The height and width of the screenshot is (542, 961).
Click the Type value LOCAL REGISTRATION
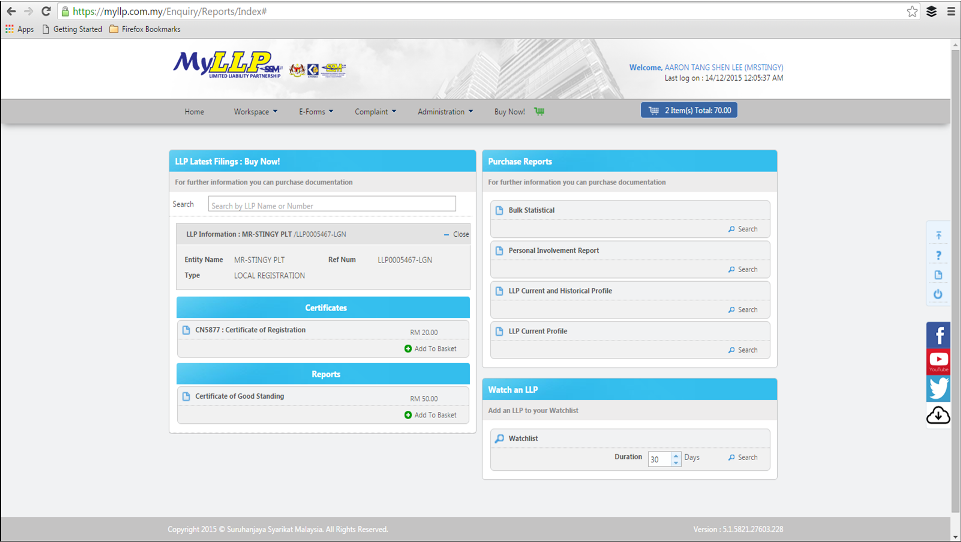(x=269, y=276)
